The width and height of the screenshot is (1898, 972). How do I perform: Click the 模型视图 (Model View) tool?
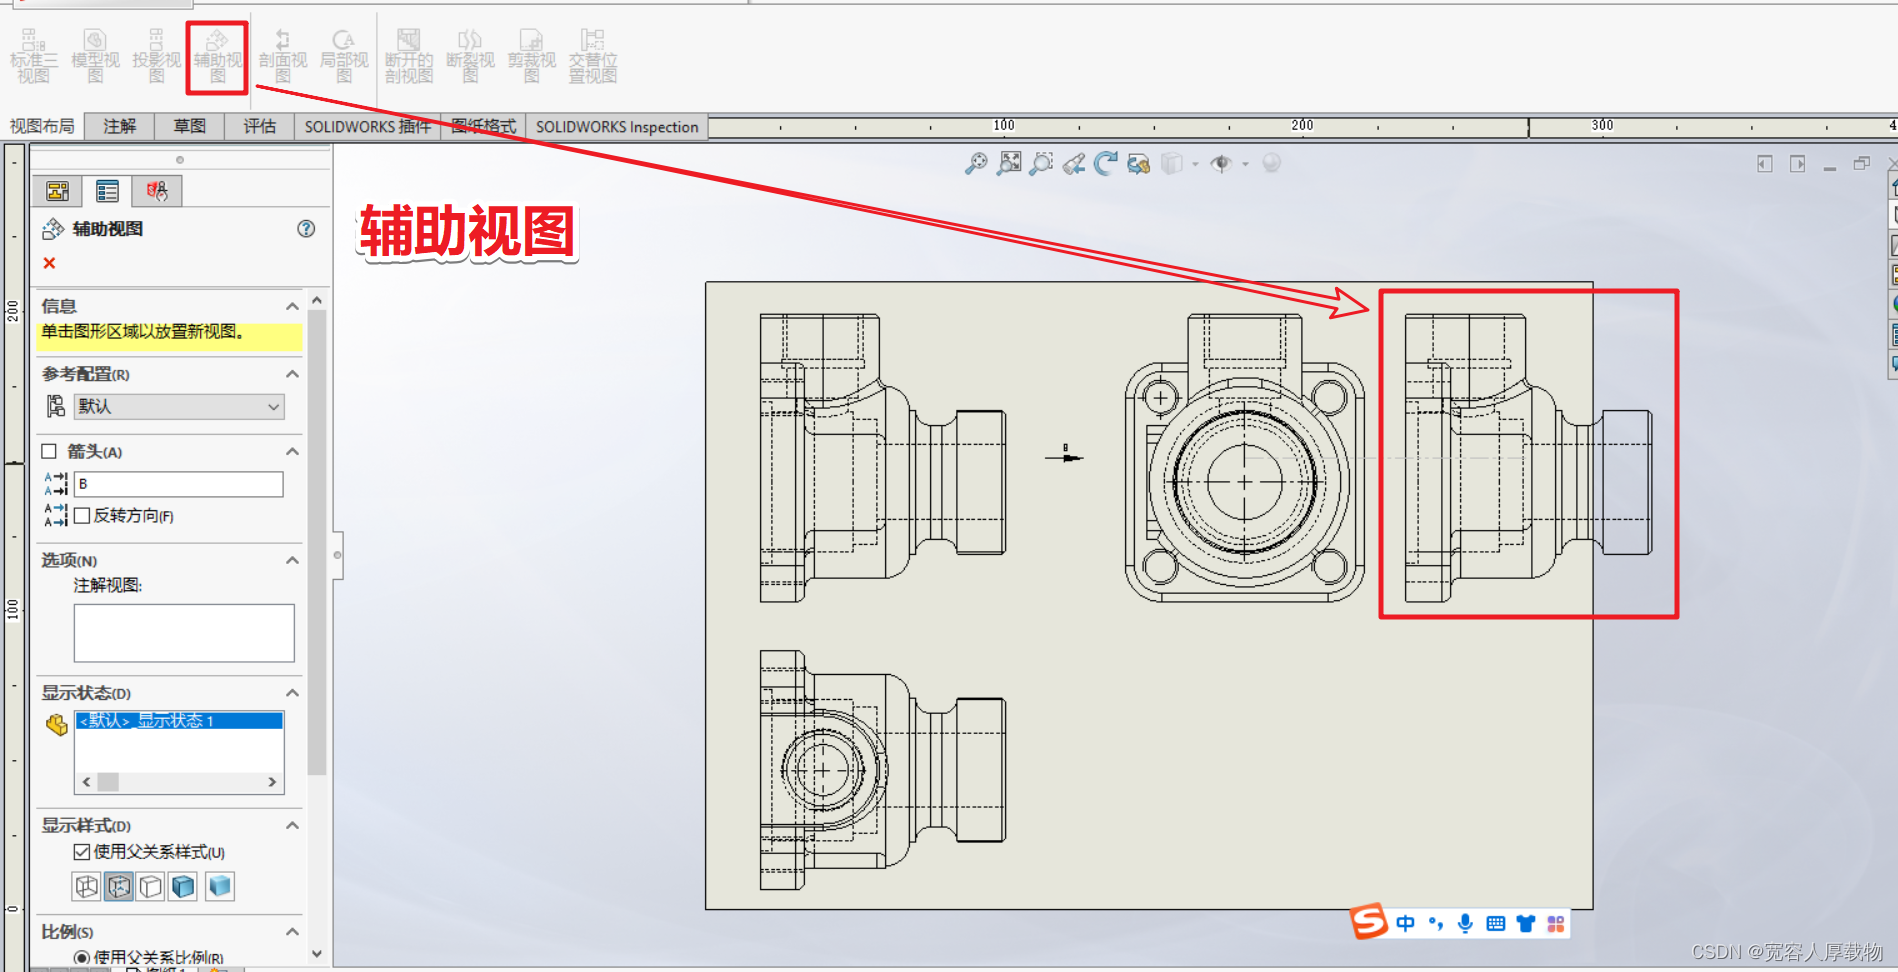[x=95, y=56]
